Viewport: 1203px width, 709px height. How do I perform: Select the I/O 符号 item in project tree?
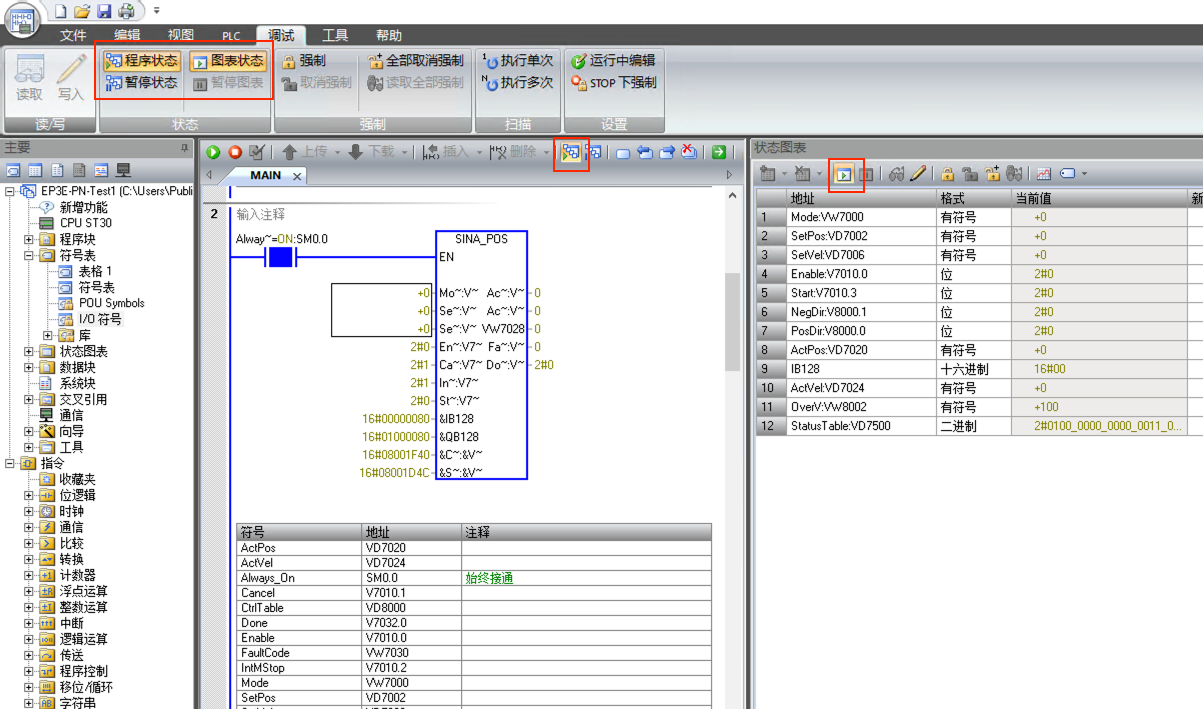100,319
